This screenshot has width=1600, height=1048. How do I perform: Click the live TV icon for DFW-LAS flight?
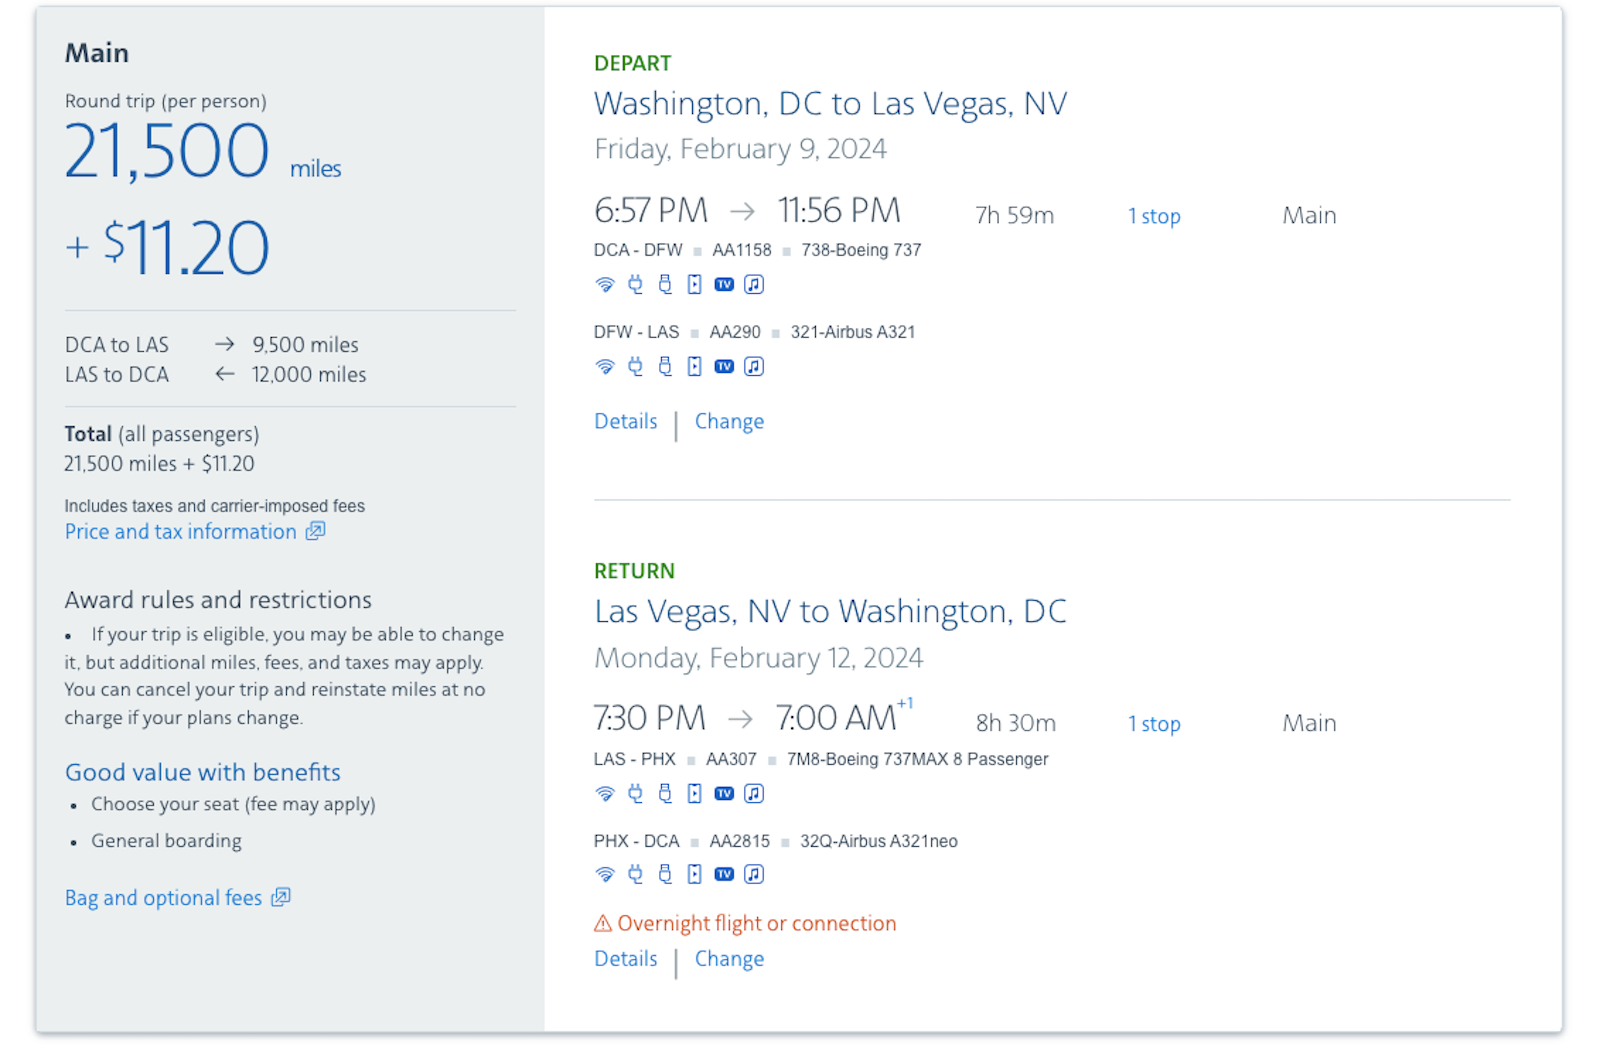724,367
